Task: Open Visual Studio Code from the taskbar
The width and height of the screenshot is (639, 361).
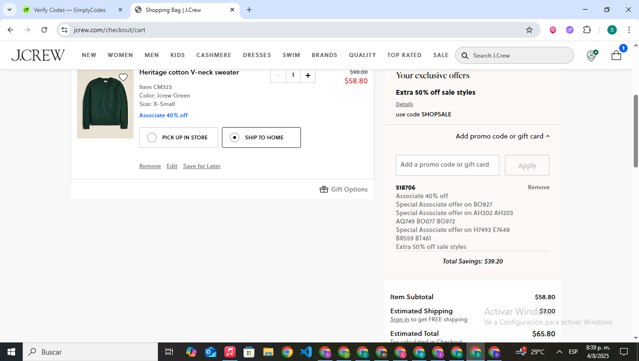Action: click(x=306, y=352)
